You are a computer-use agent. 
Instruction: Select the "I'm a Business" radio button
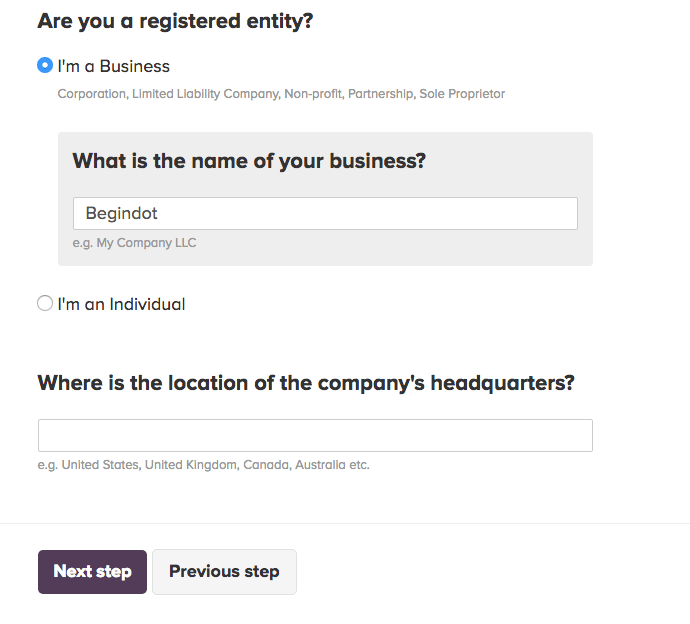[45, 66]
